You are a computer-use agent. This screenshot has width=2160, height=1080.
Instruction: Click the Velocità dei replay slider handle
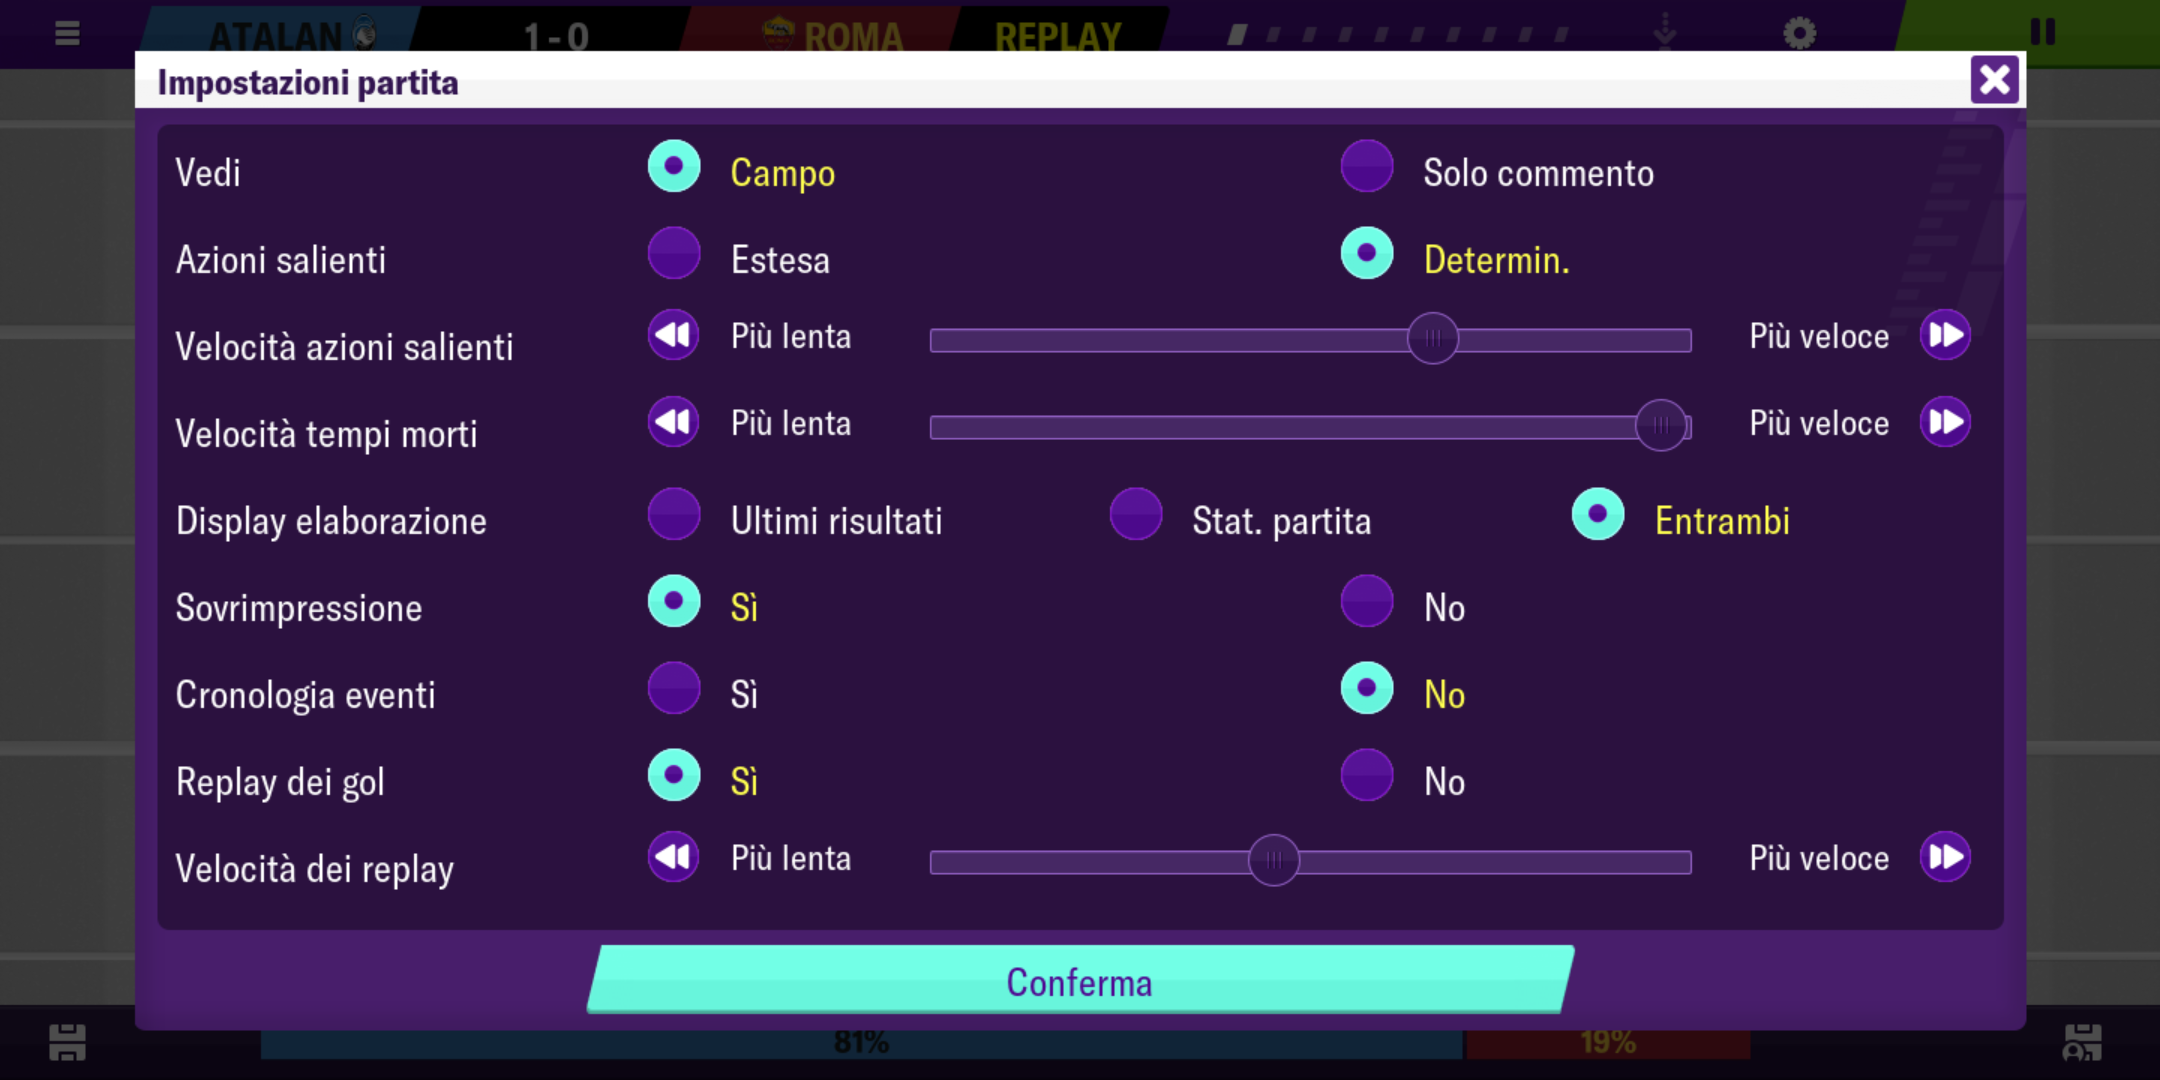(1274, 860)
